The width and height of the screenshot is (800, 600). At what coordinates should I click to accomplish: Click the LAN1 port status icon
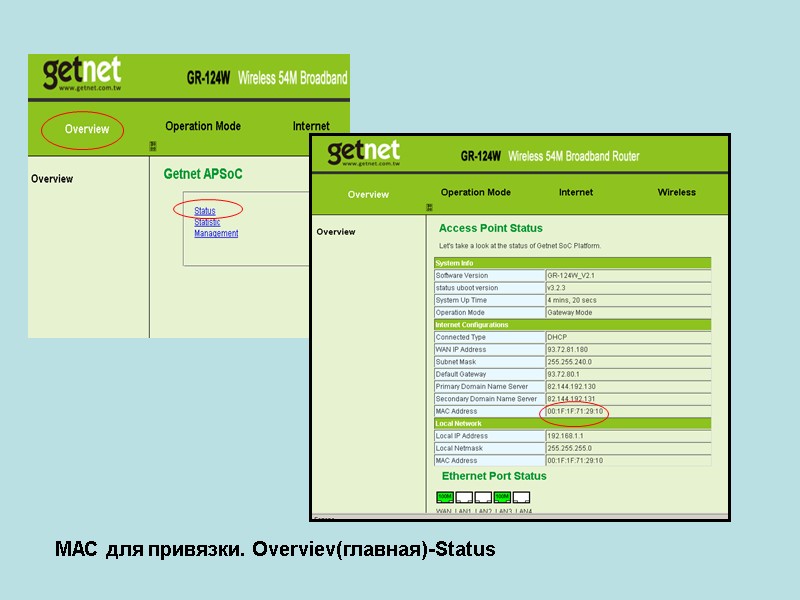pos(464,497)
